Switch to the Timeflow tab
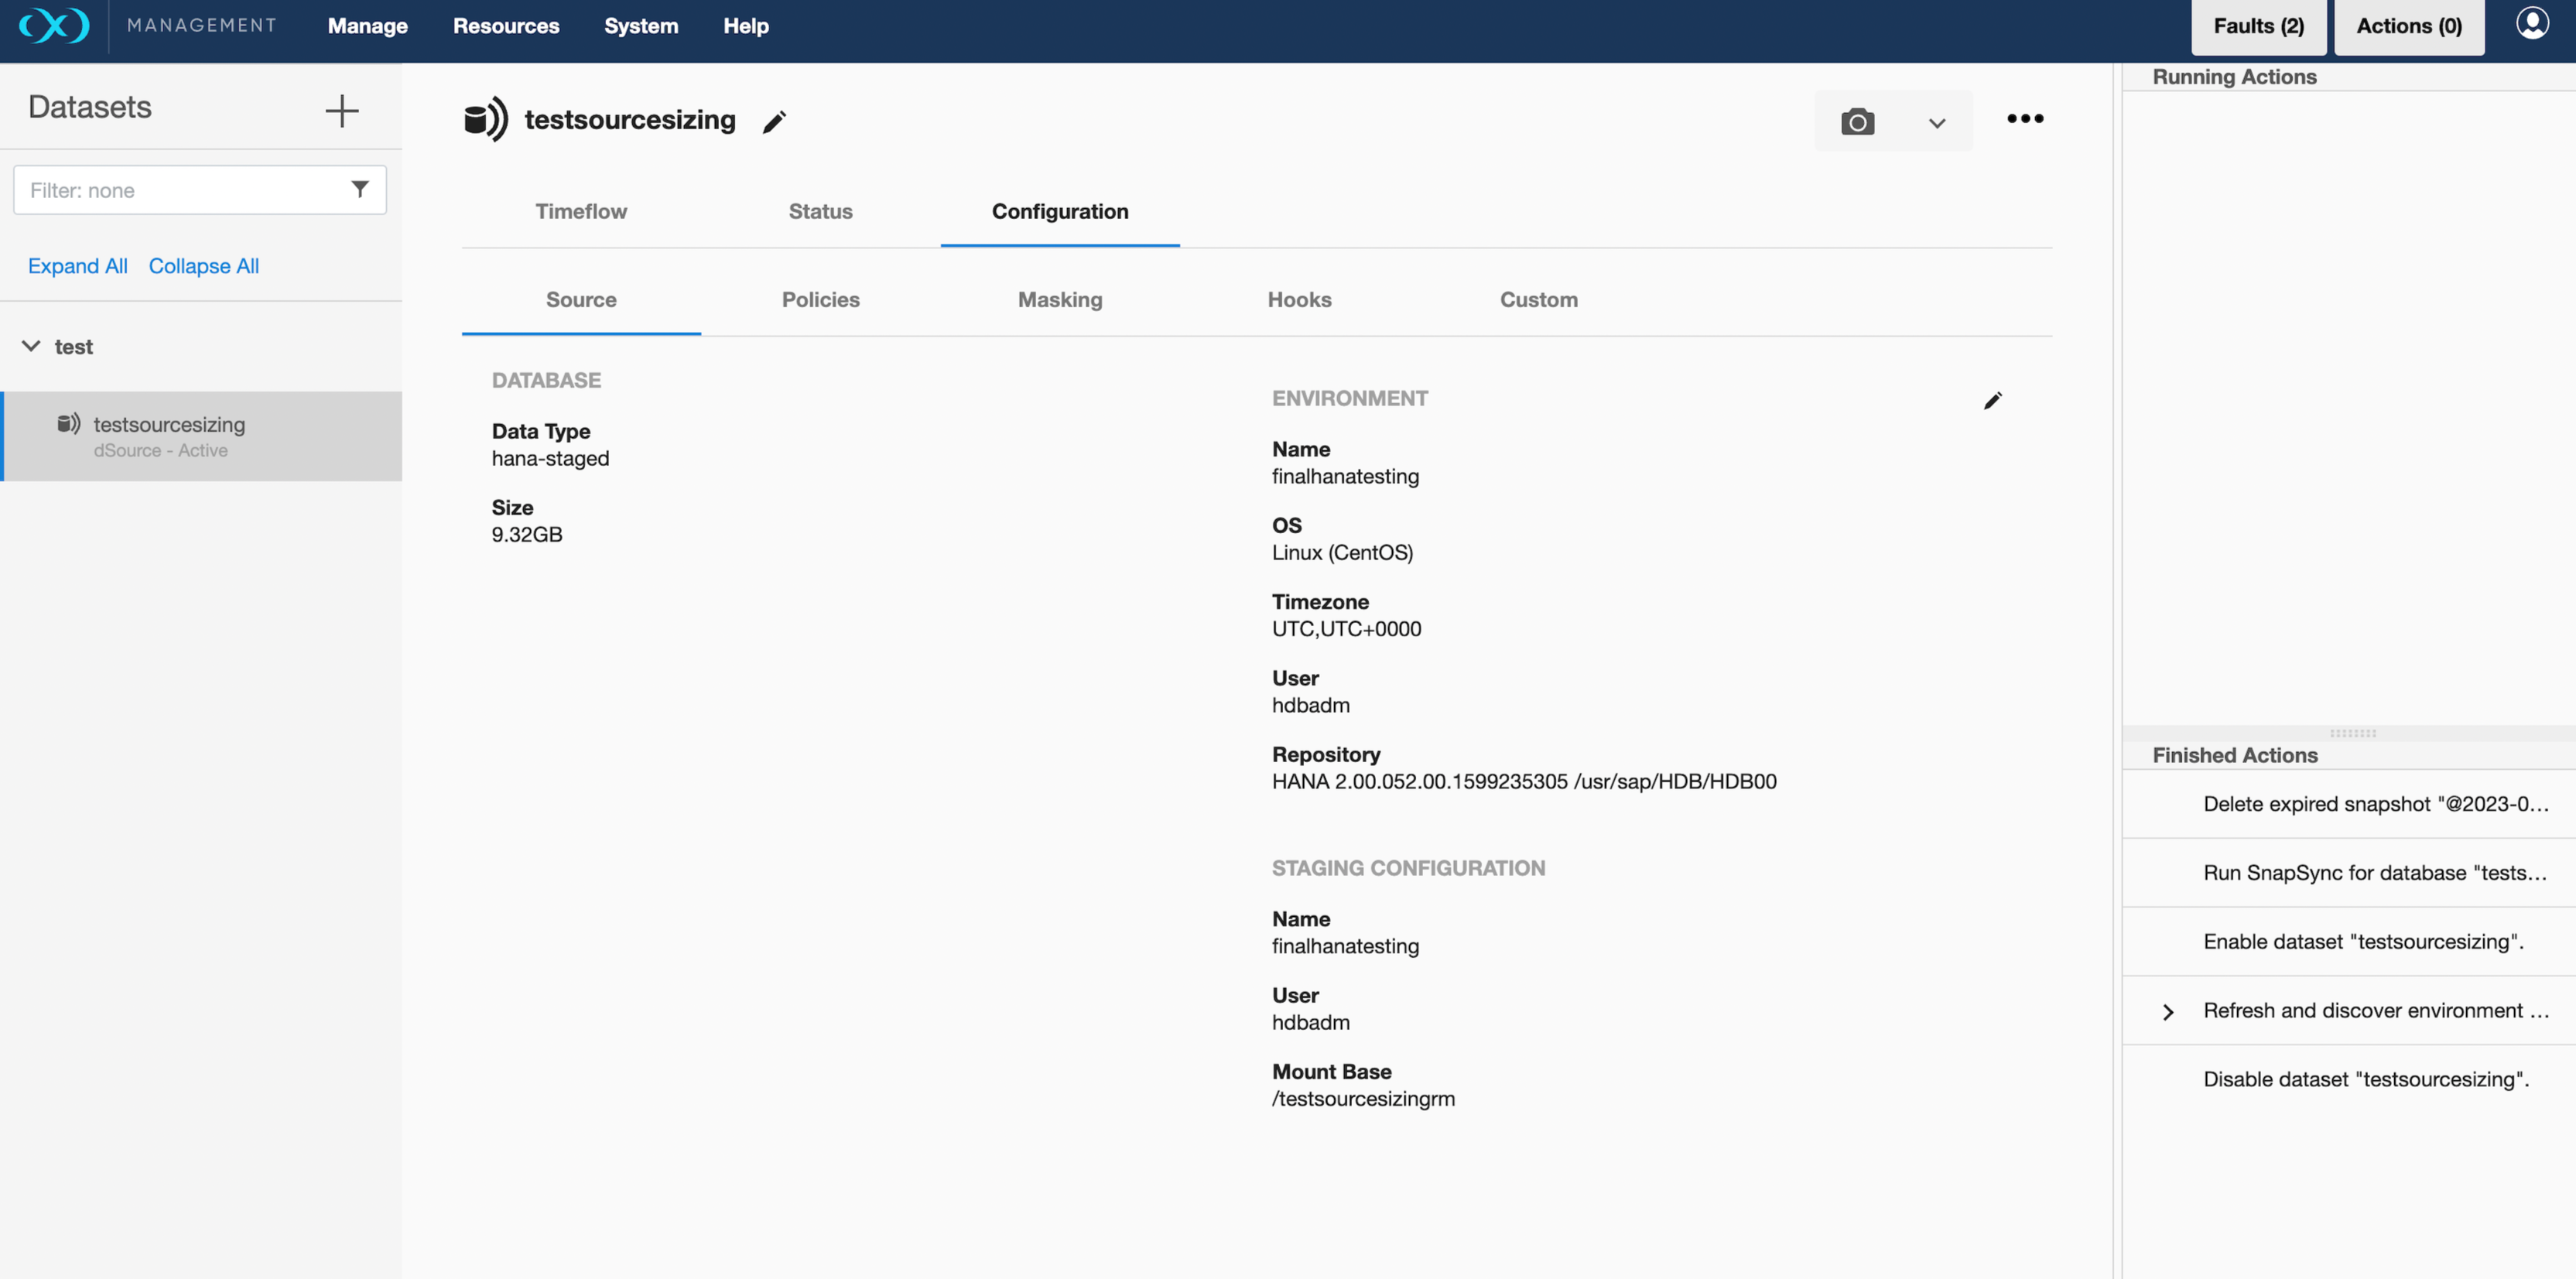2576x1279 pixels. tap(580, 211)
